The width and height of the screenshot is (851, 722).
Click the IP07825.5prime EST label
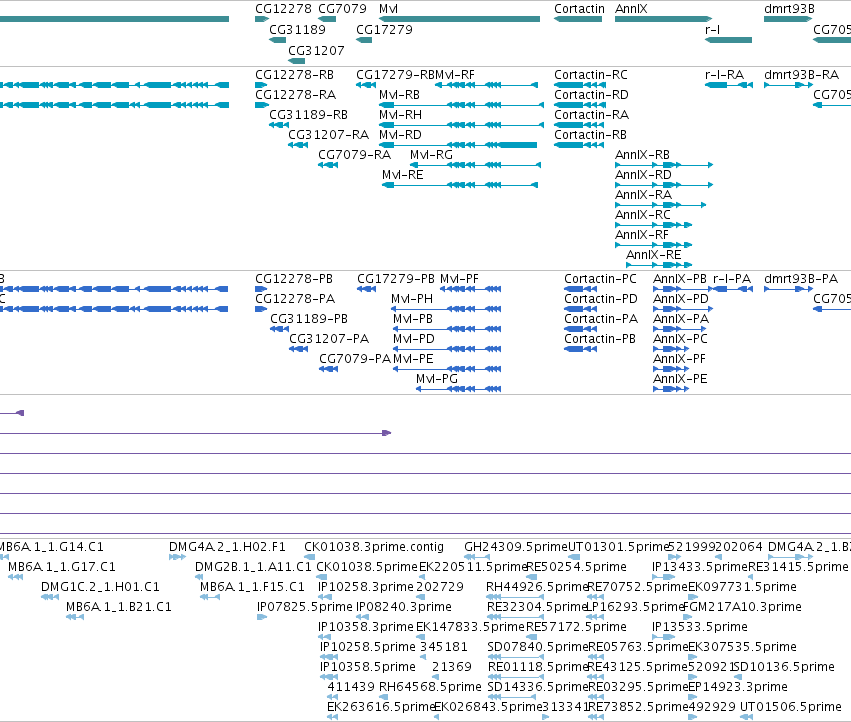click(304, 606)
